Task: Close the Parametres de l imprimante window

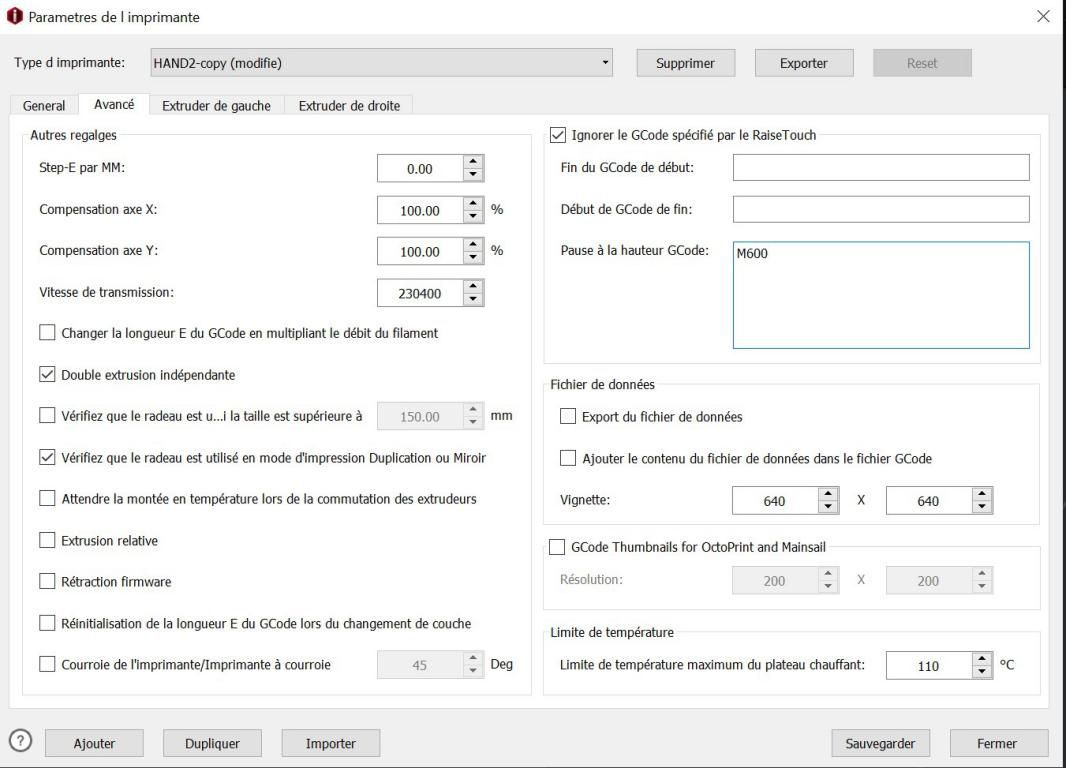Action: tap(1043, 16)
